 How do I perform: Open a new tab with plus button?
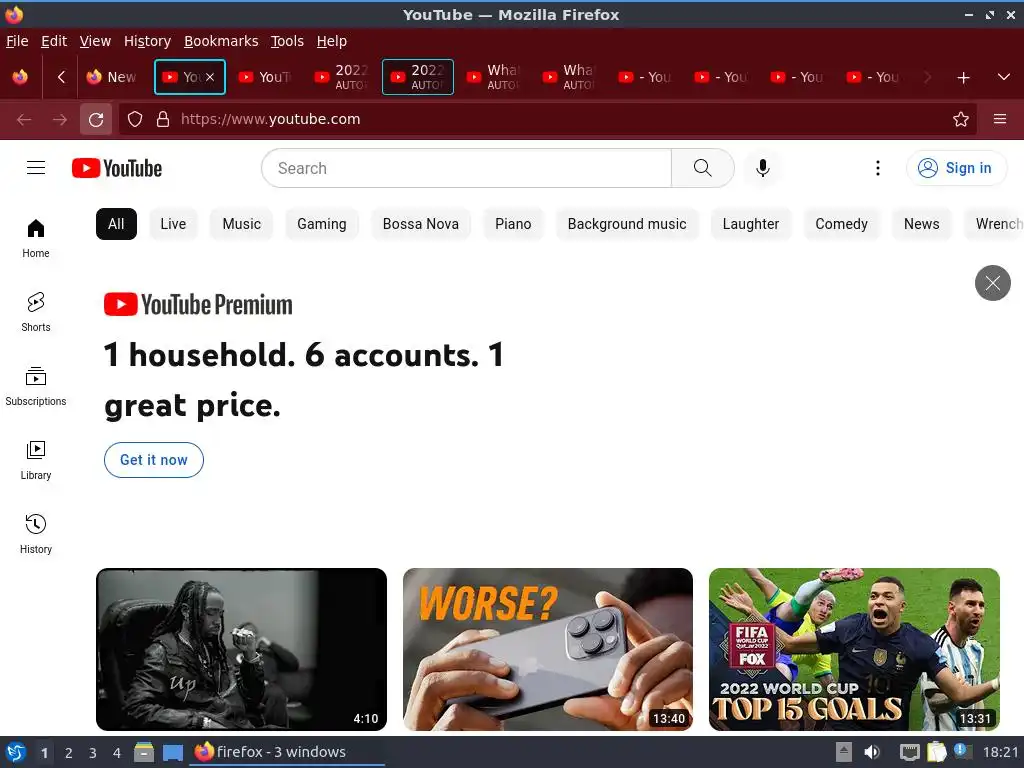click(x=963, y=78)
